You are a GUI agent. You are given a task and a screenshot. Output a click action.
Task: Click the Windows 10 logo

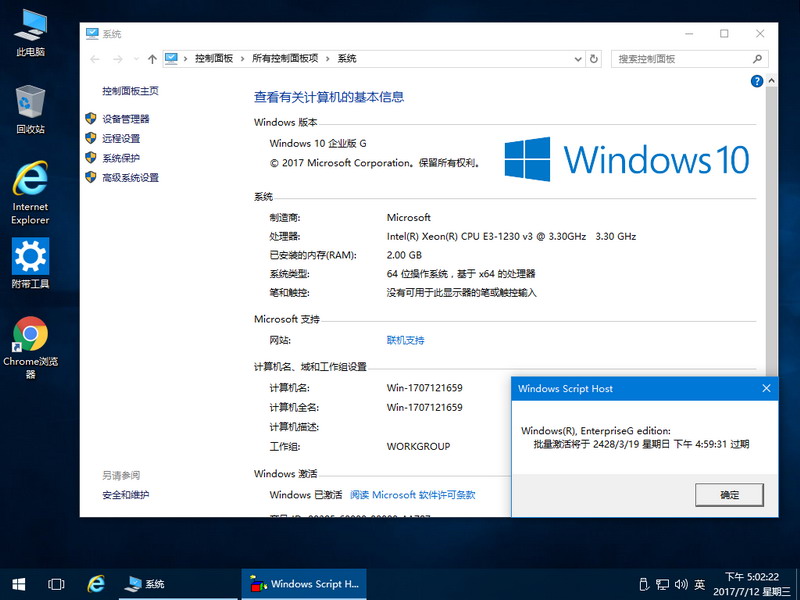coord(627,159)
